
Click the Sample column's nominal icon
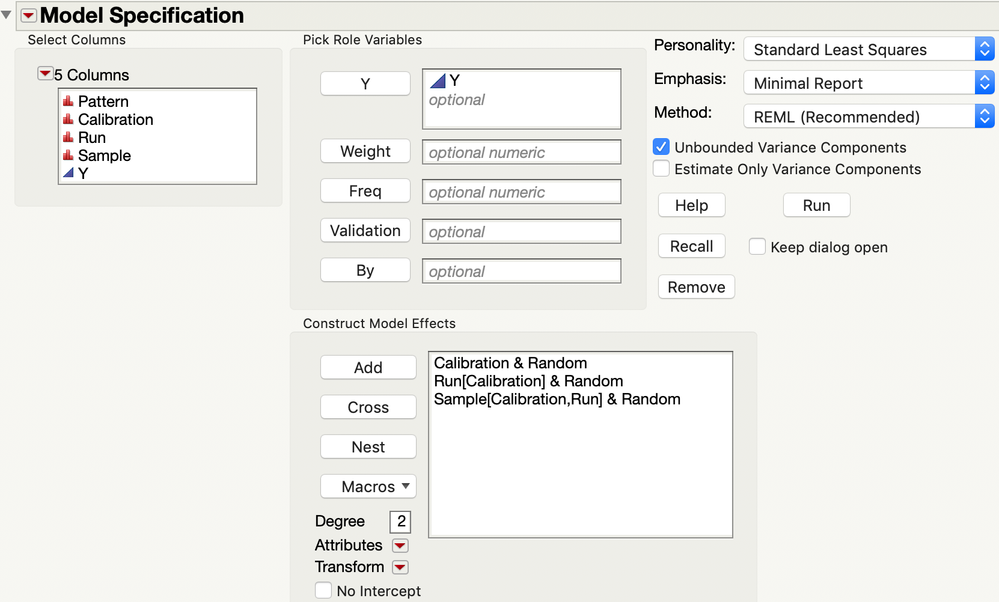pyautogui.click(x=68, y=155)
